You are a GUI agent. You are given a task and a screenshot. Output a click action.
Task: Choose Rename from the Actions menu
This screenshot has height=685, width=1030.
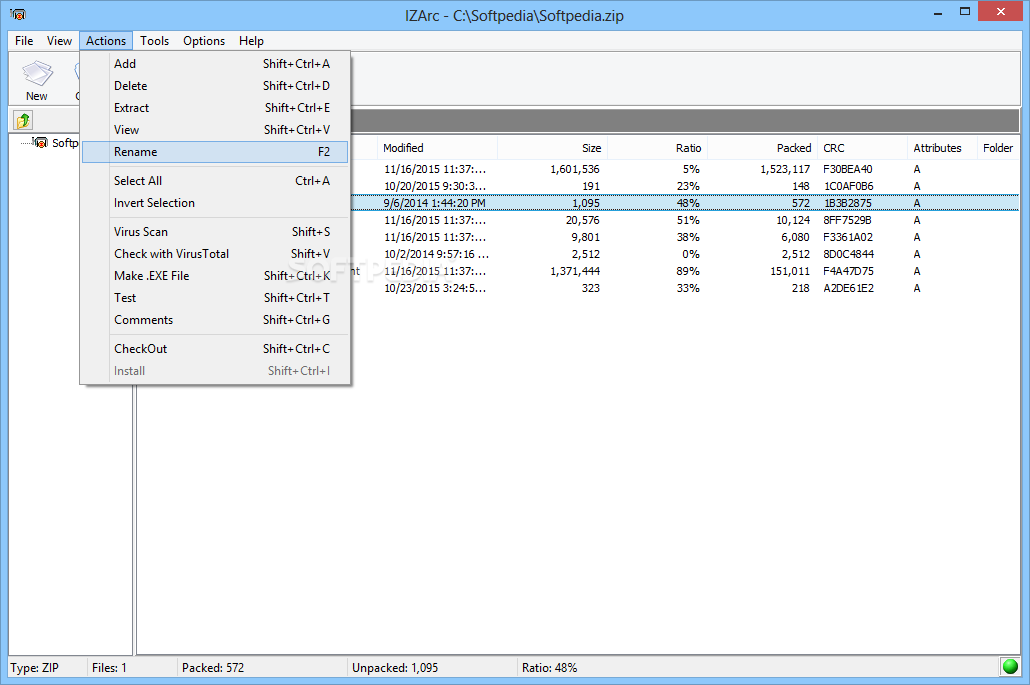[x=215, y=152]
